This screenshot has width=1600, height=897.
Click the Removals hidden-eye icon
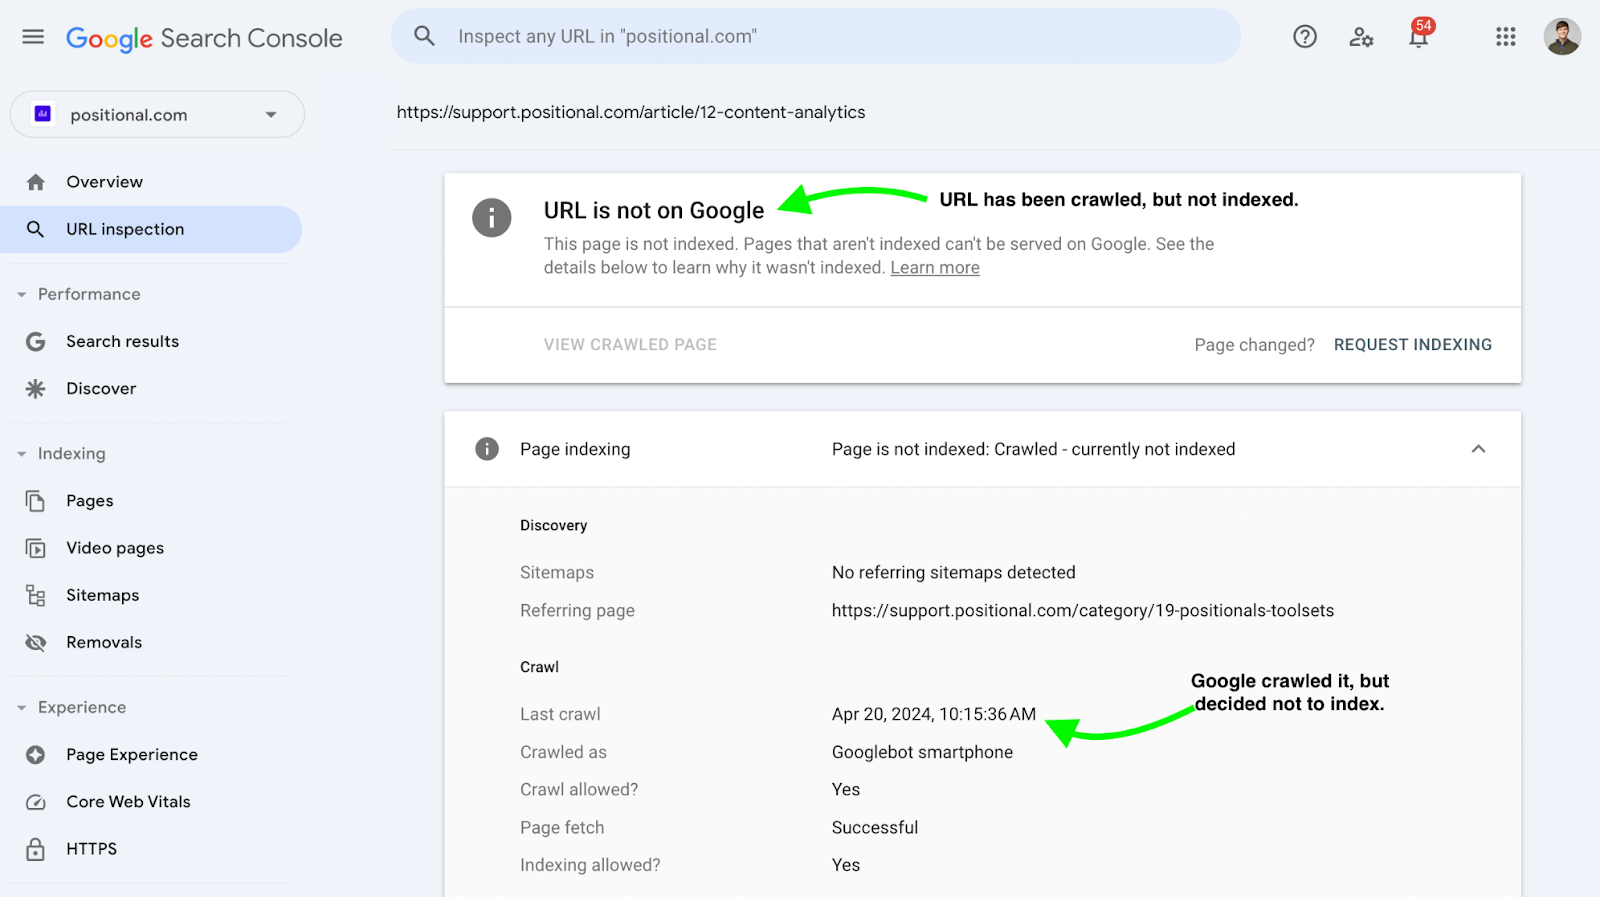[36, 643]
